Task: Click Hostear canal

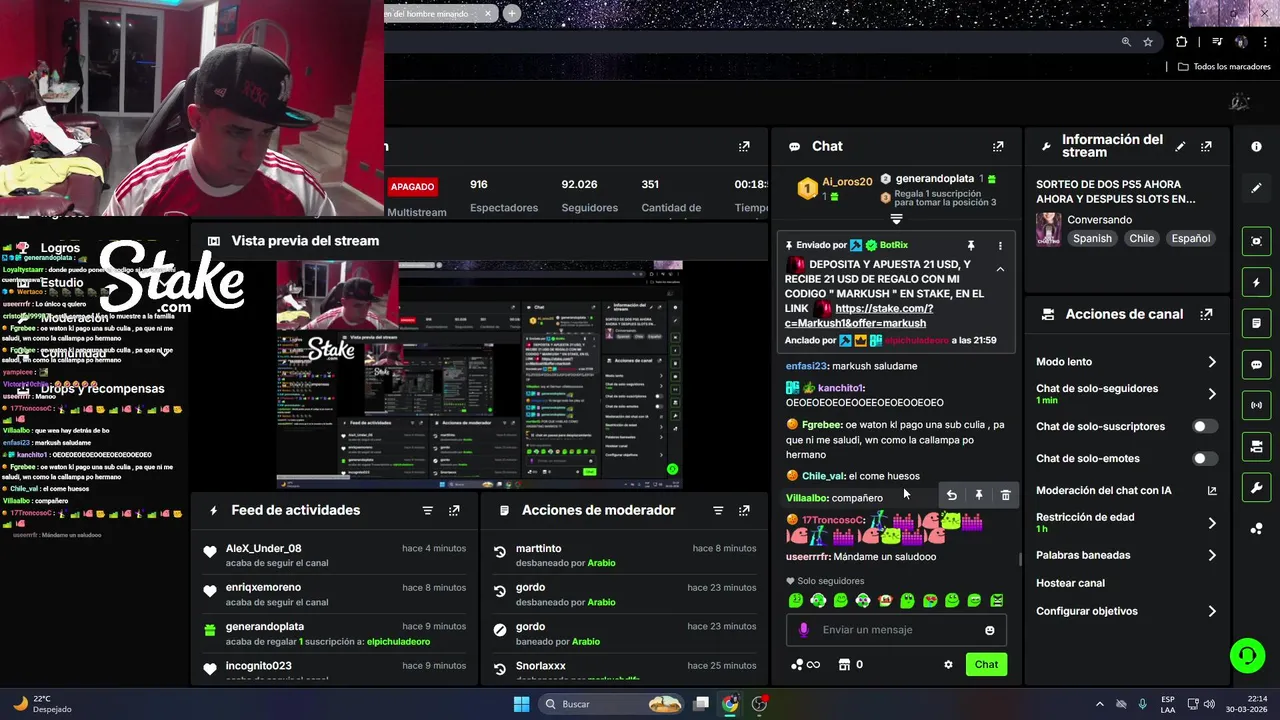Action: coord(1070,583)
